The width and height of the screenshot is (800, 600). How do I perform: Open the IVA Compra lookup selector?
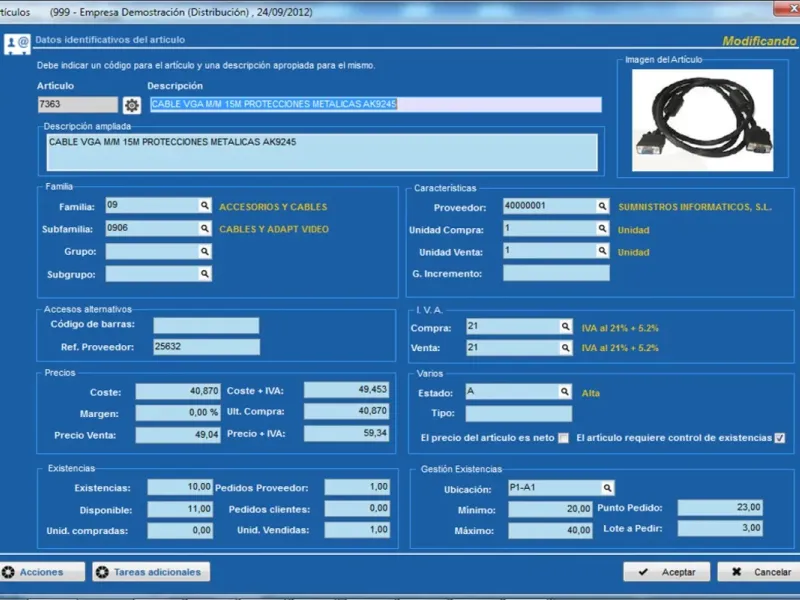[x=565, y=327]
